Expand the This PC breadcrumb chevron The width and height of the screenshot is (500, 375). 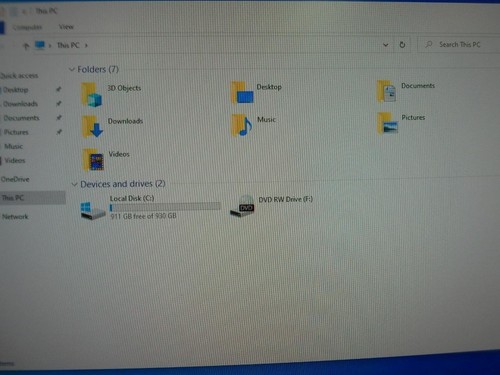coord(86,45)
